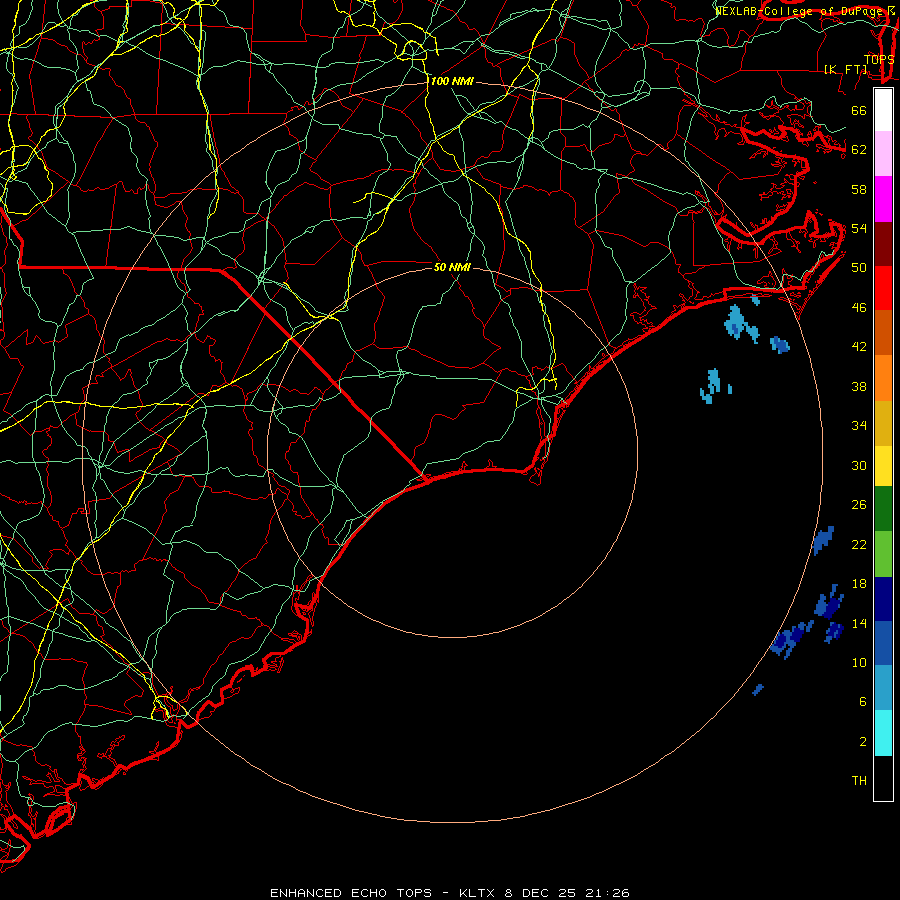Screen dimensions: 900x900
Task: Click the white swatch in the tops legend
Action: click(x=883, y=110)
